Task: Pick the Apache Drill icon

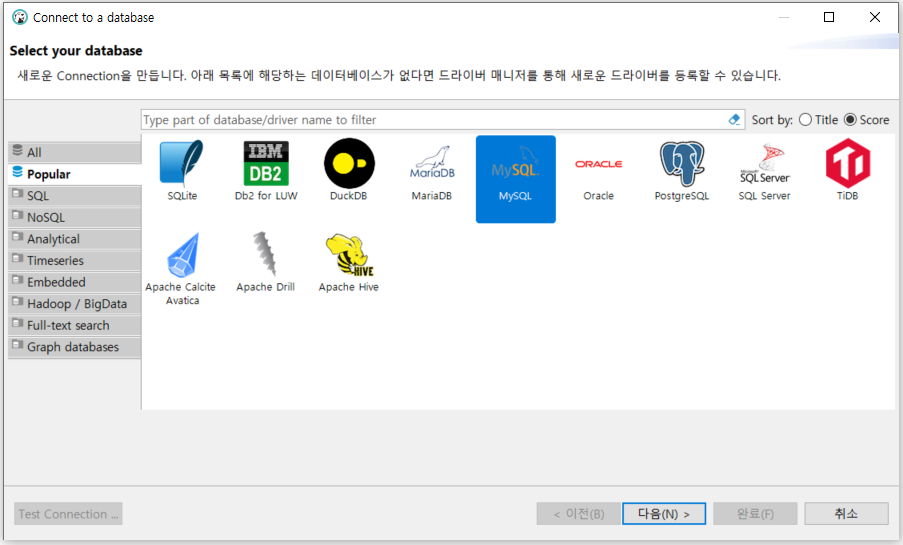Action: point(265,254)
